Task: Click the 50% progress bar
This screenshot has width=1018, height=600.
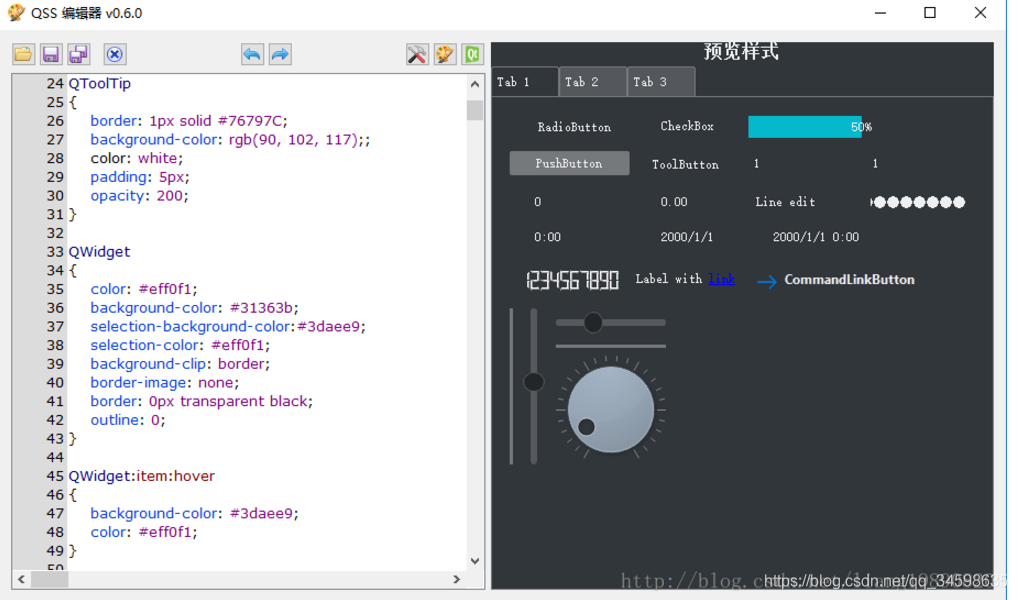Action: coord(804,126)
